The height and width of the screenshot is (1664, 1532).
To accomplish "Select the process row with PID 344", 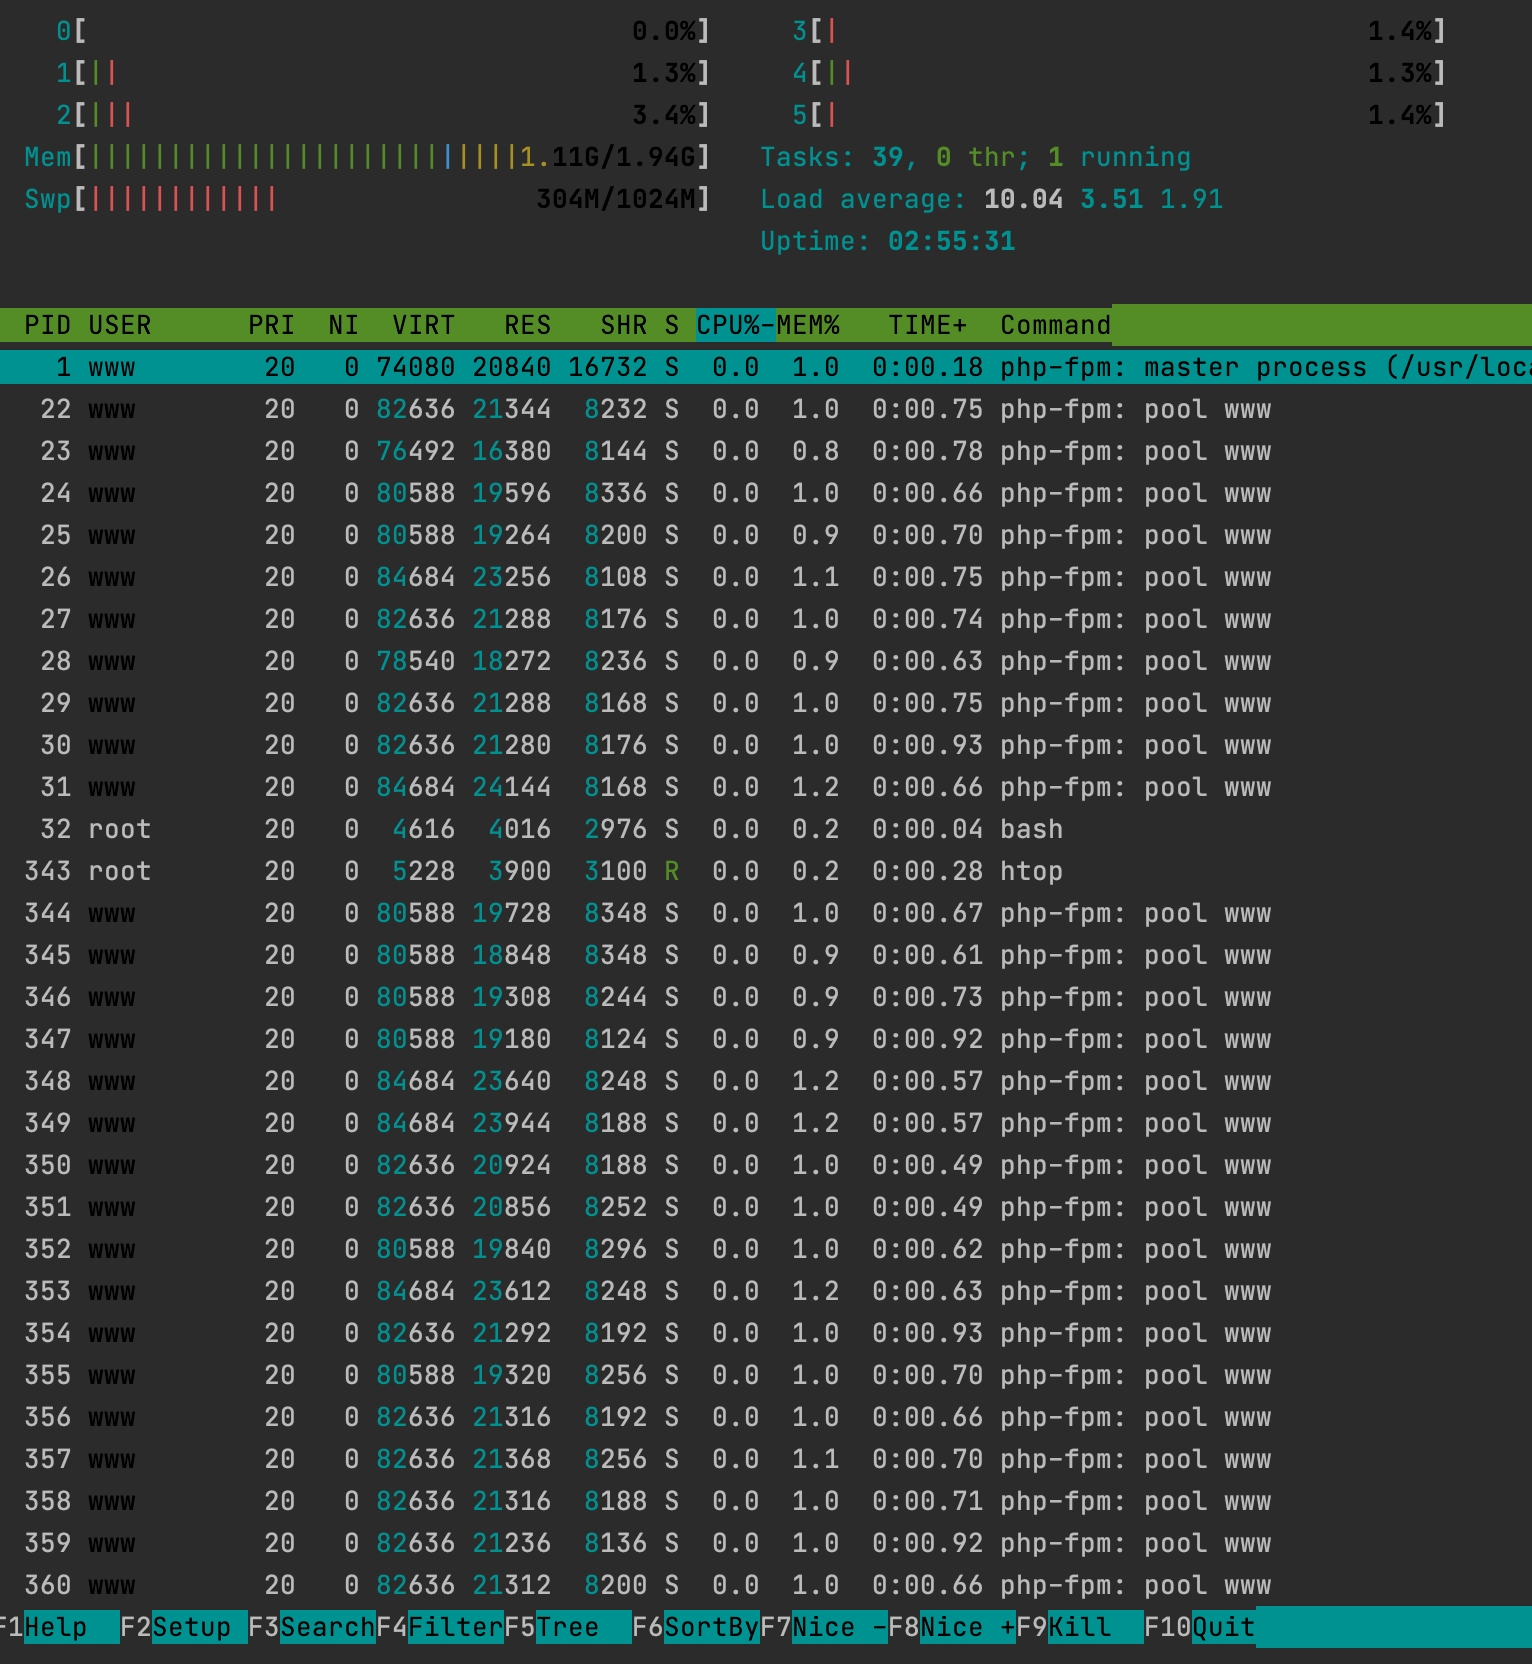I will [766, 913].
